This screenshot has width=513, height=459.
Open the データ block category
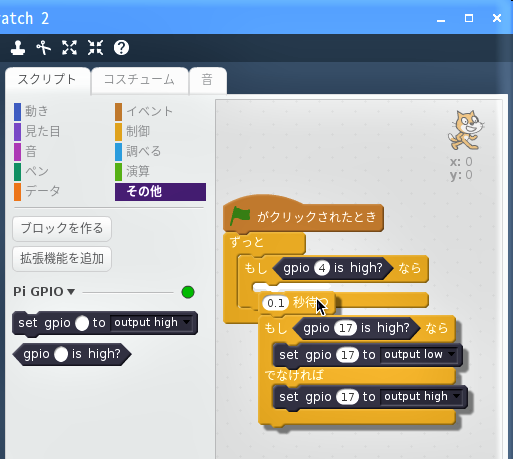point(37,191)
